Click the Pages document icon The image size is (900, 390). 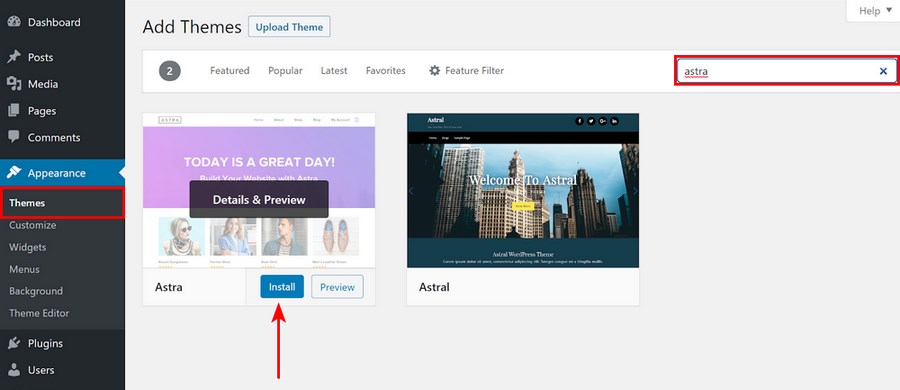14,110
